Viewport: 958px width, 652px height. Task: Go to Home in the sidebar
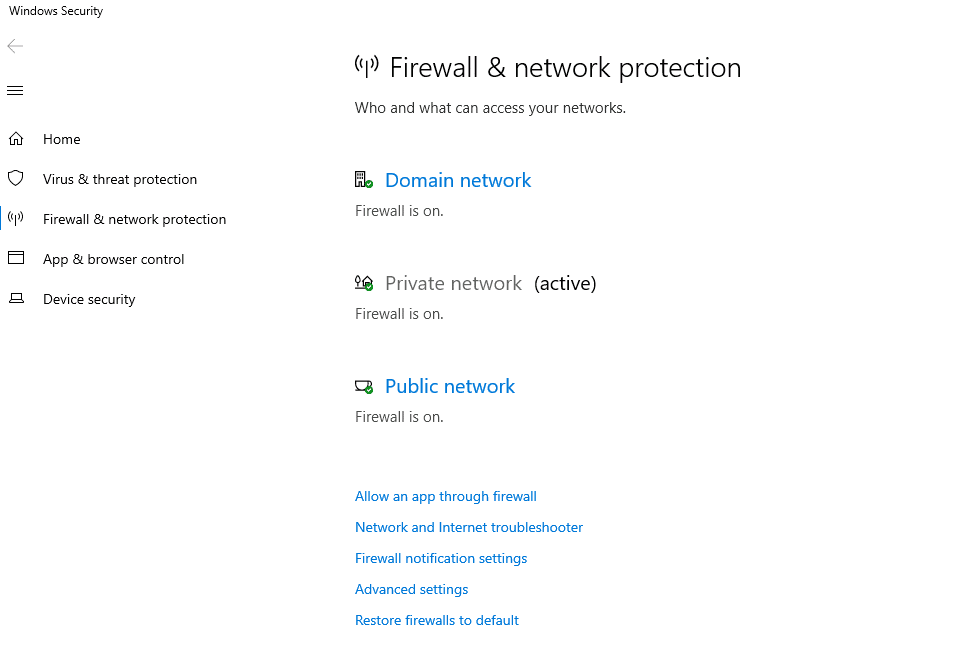[62, 139]
